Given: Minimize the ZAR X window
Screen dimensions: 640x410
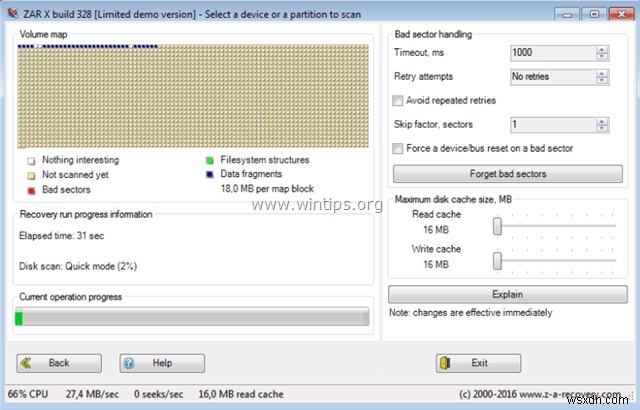Looking at the screenshot, I should pyautogui.click(x=567, y=14).
